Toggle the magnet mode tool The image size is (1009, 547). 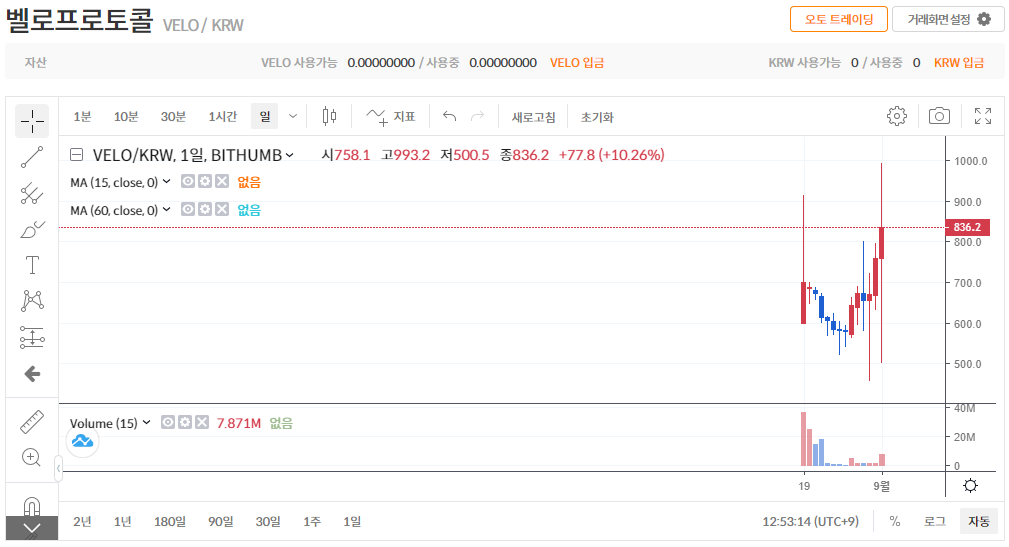(x=32, y=506)
